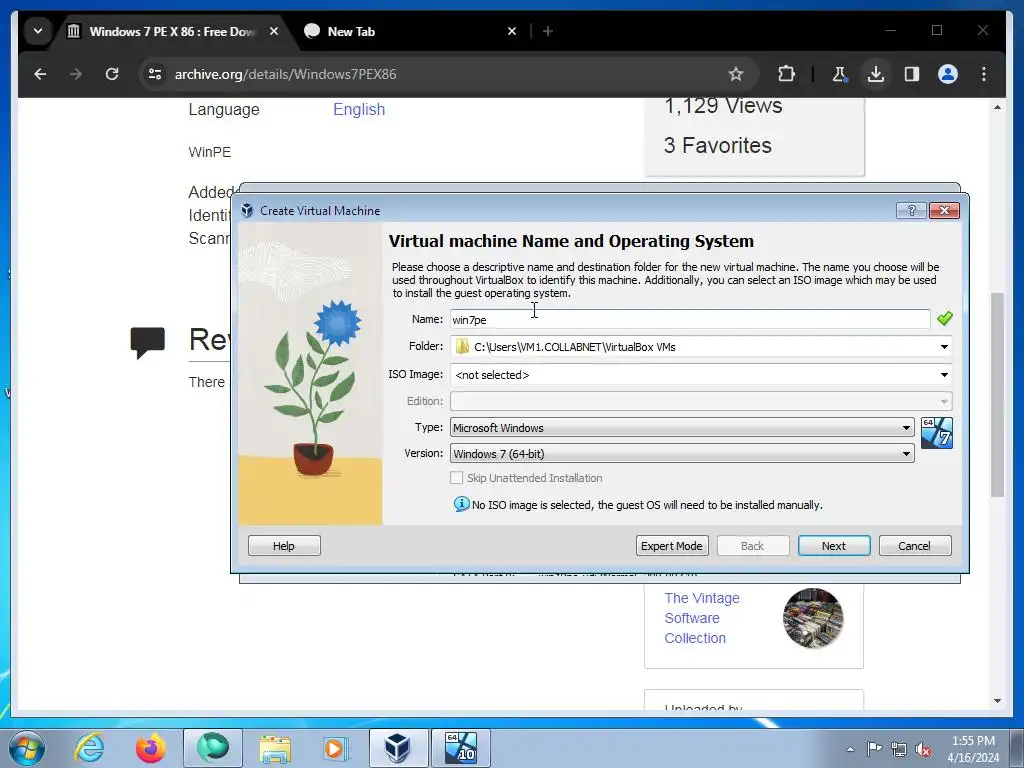Click the green checkmark next to Name field
The height and width of the screenshot is (768, 1024).
[944, 319]
